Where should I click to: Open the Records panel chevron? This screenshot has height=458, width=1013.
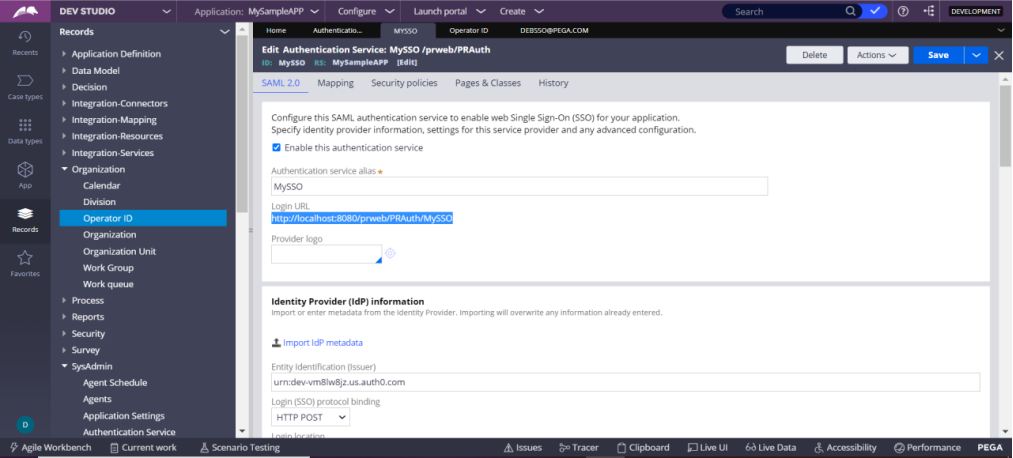tap(224, 32)
